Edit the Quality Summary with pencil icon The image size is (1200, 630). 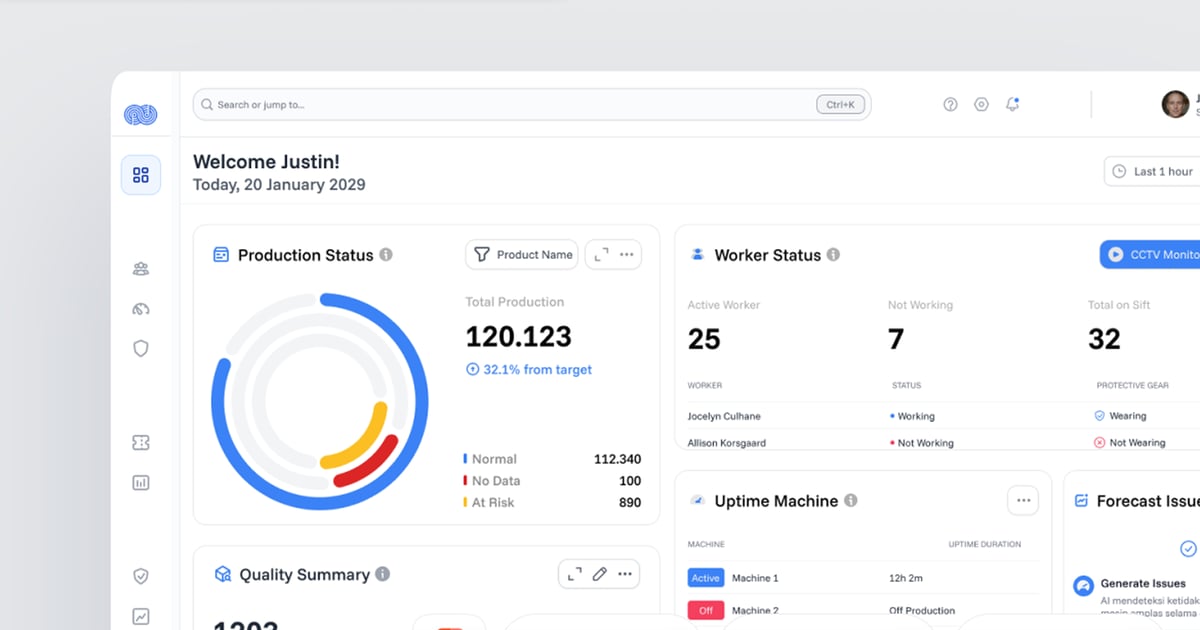click(599, 574)
